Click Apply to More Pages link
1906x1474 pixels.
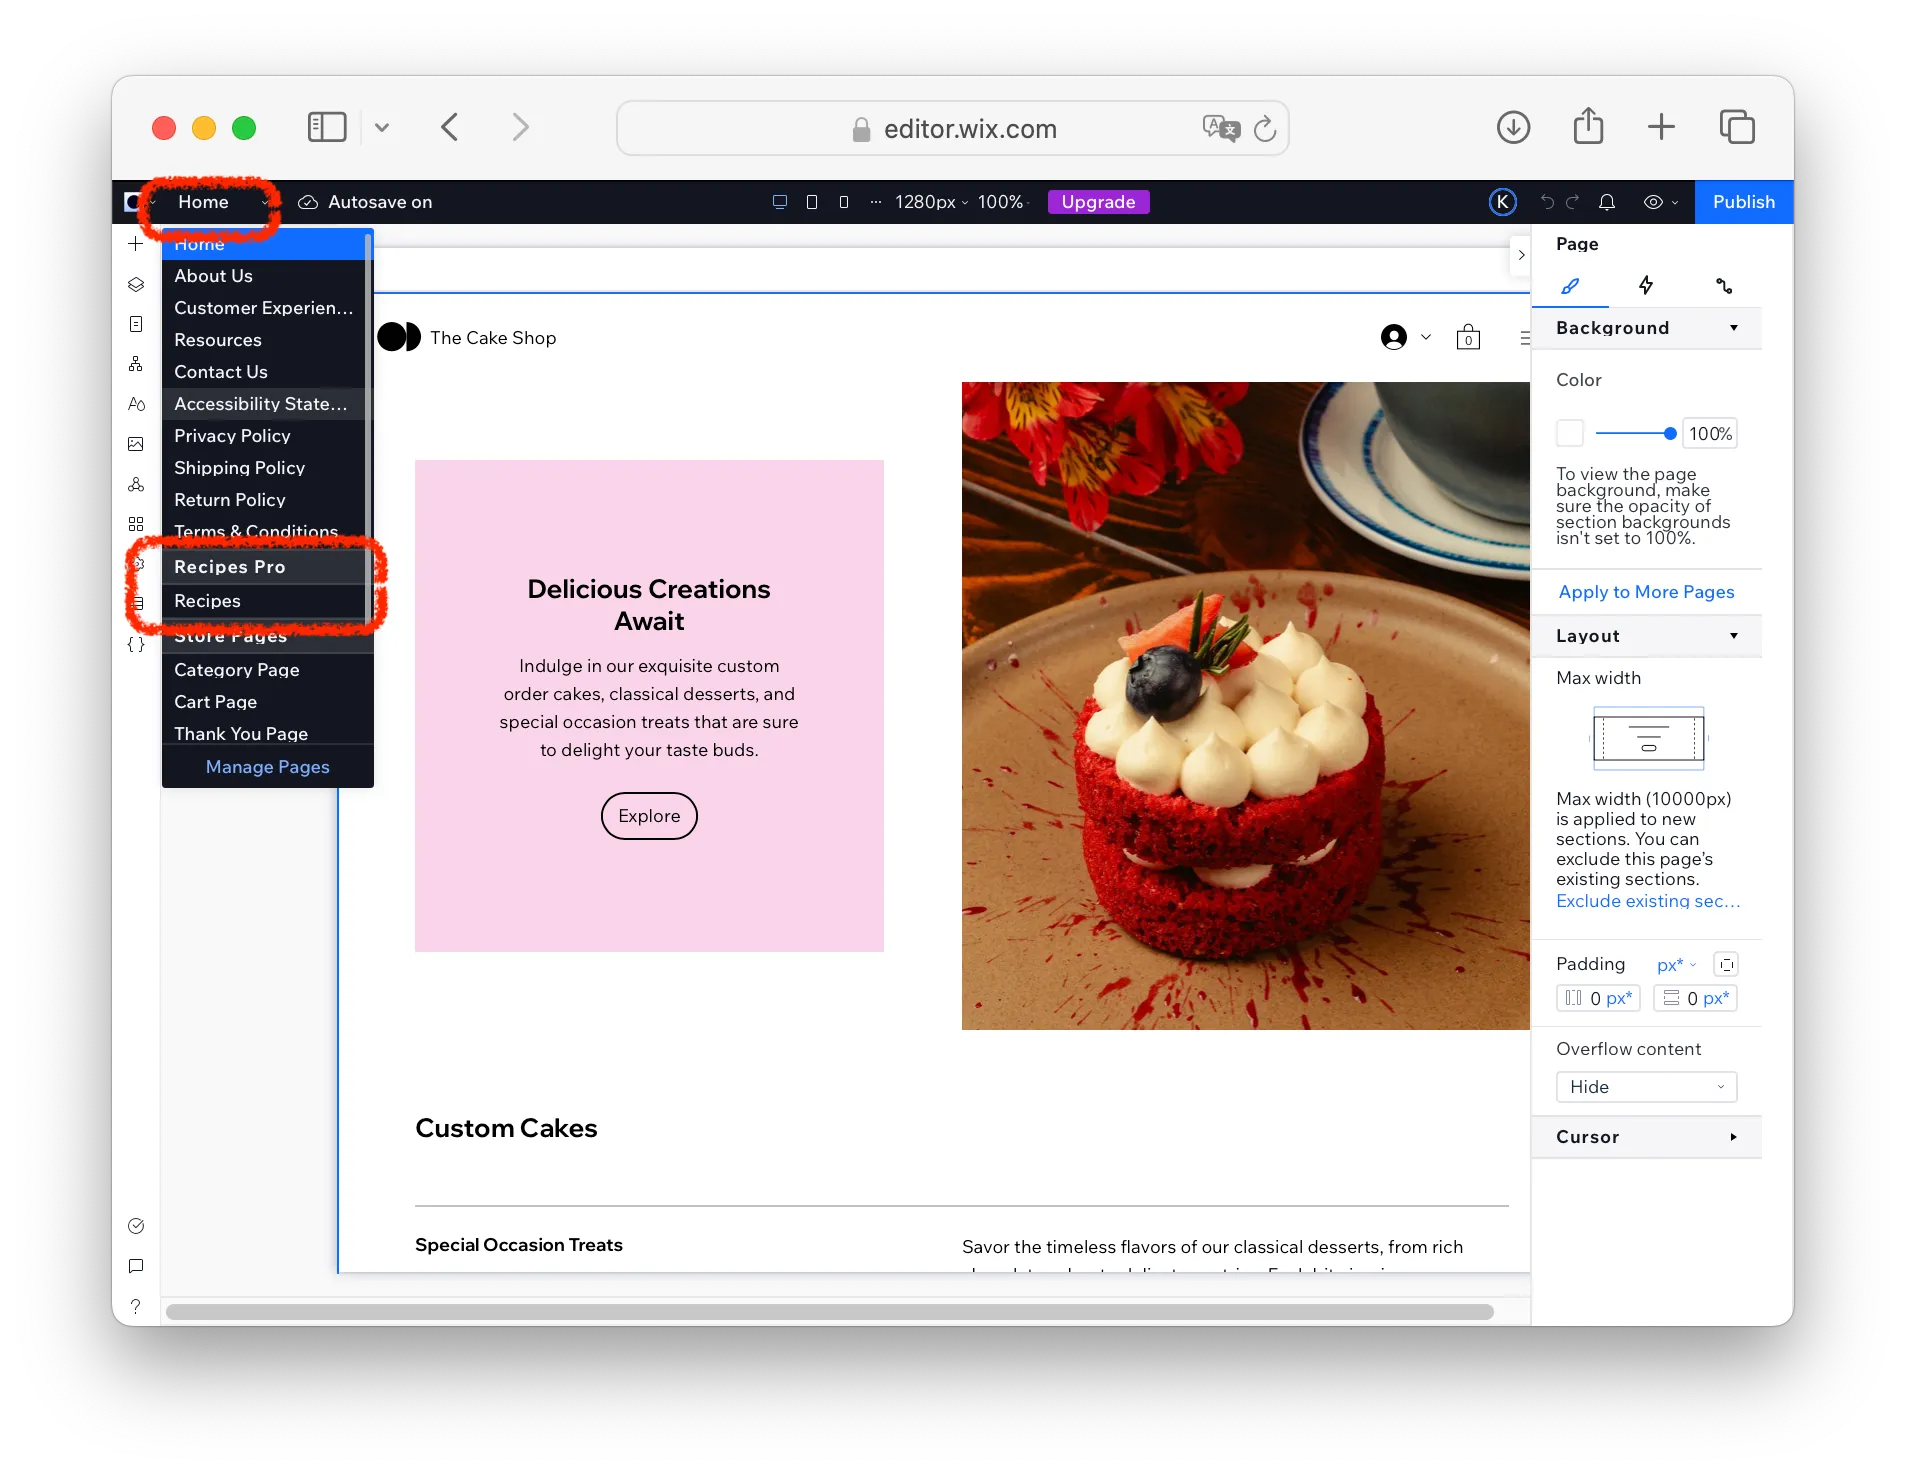1646,592
